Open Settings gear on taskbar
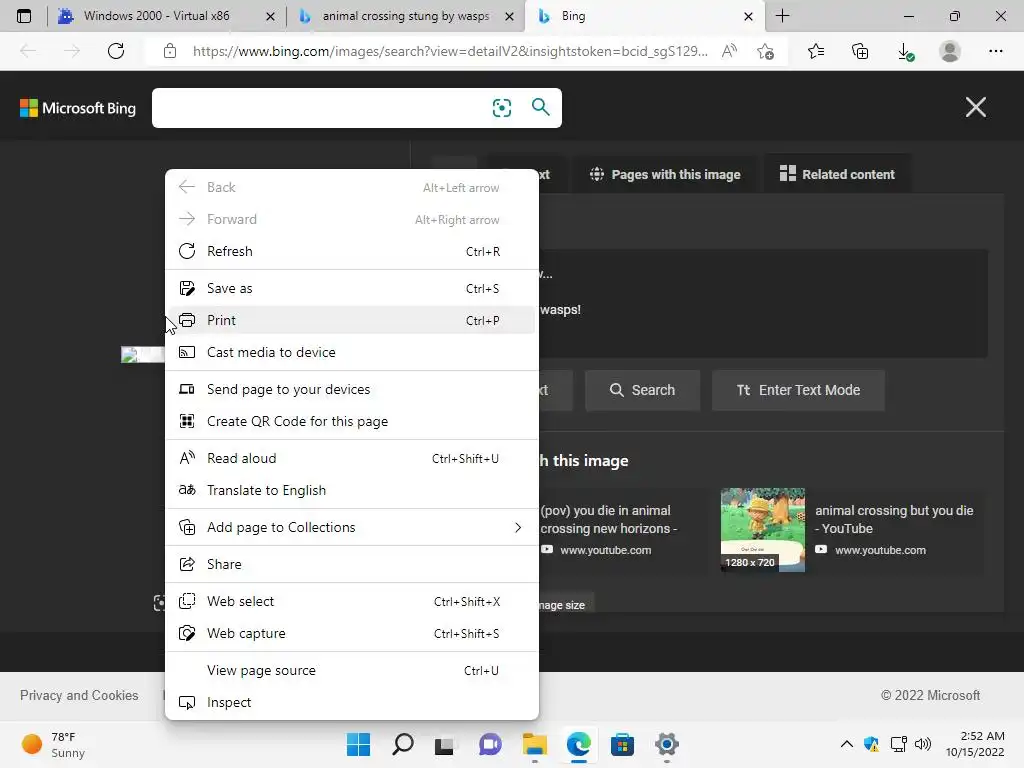 [667, 744]
